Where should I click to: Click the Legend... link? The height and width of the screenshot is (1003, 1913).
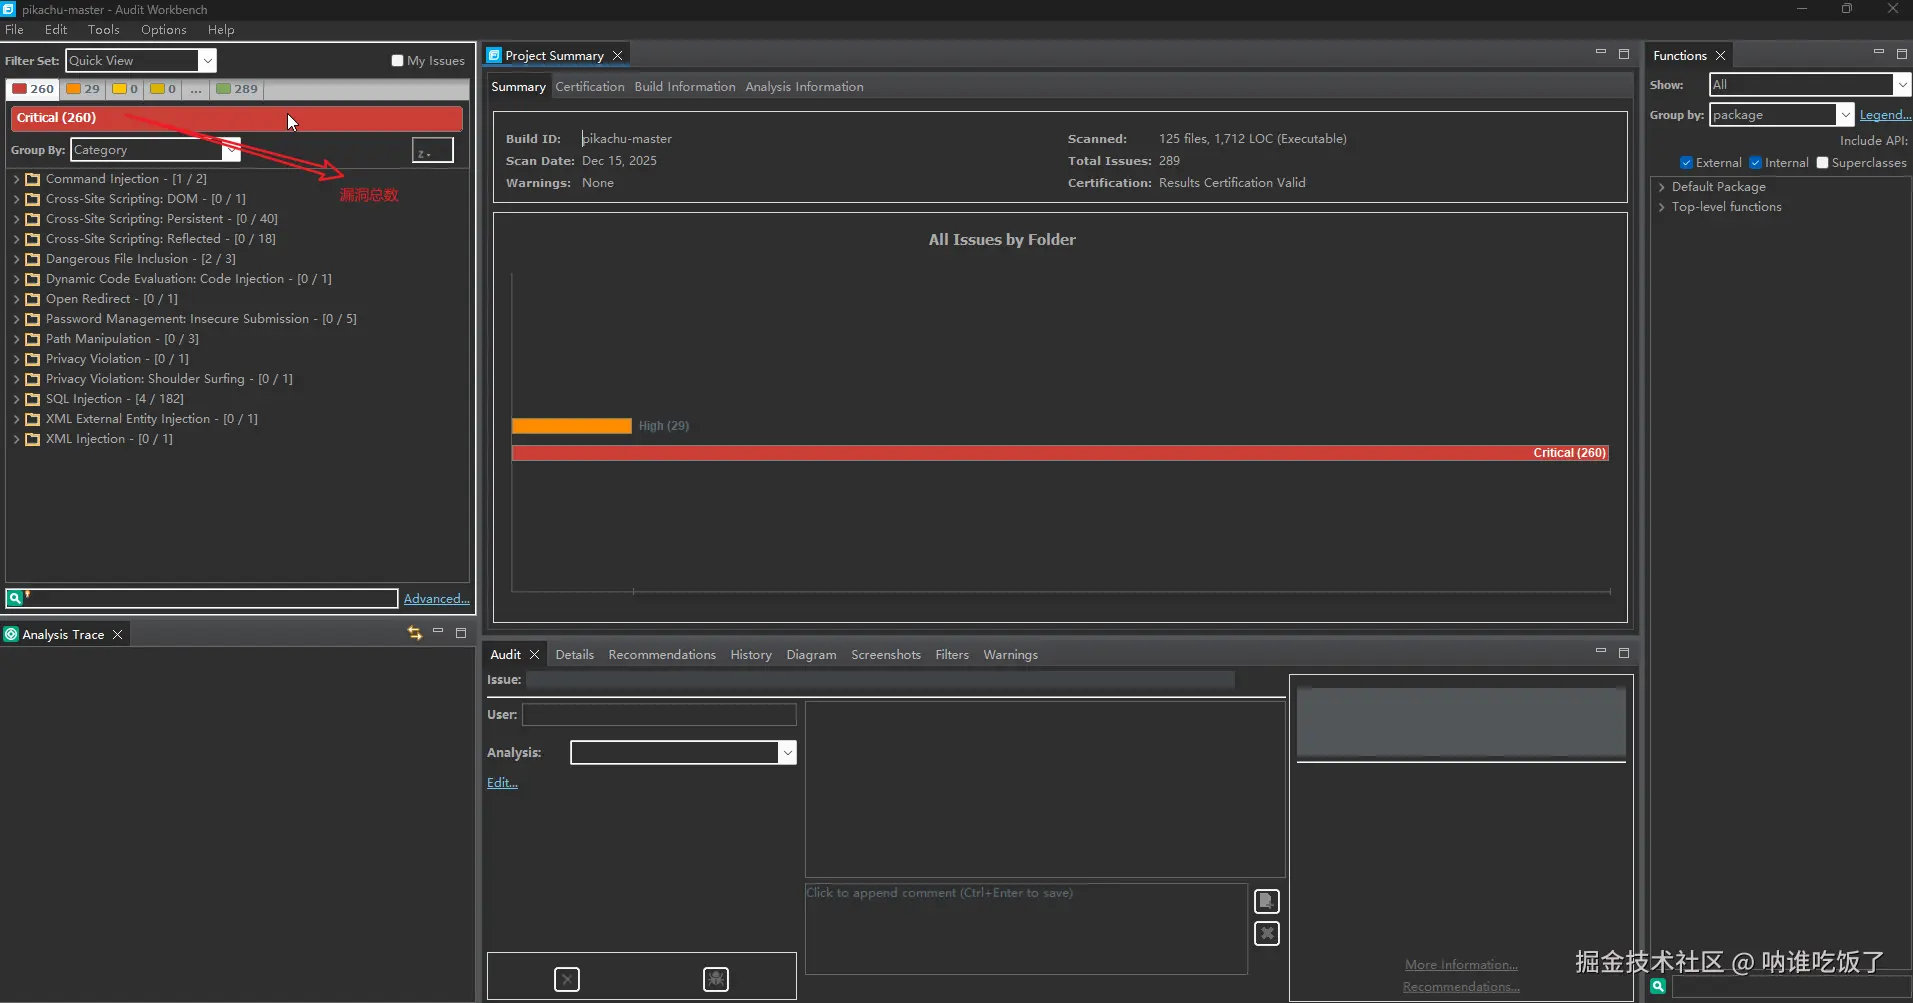[x=1885, y=115]
